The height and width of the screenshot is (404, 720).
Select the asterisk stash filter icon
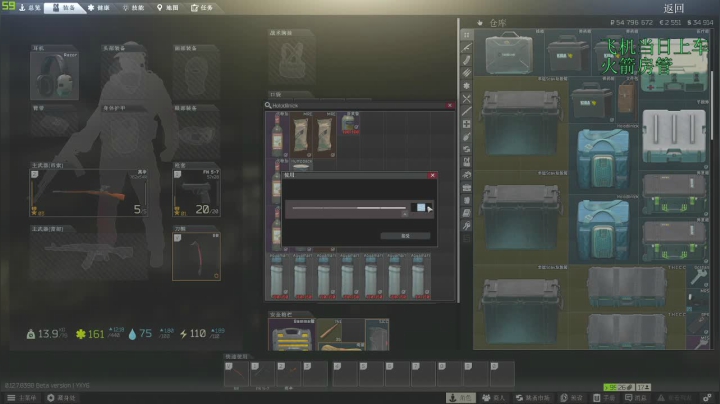tap(467, 86)
